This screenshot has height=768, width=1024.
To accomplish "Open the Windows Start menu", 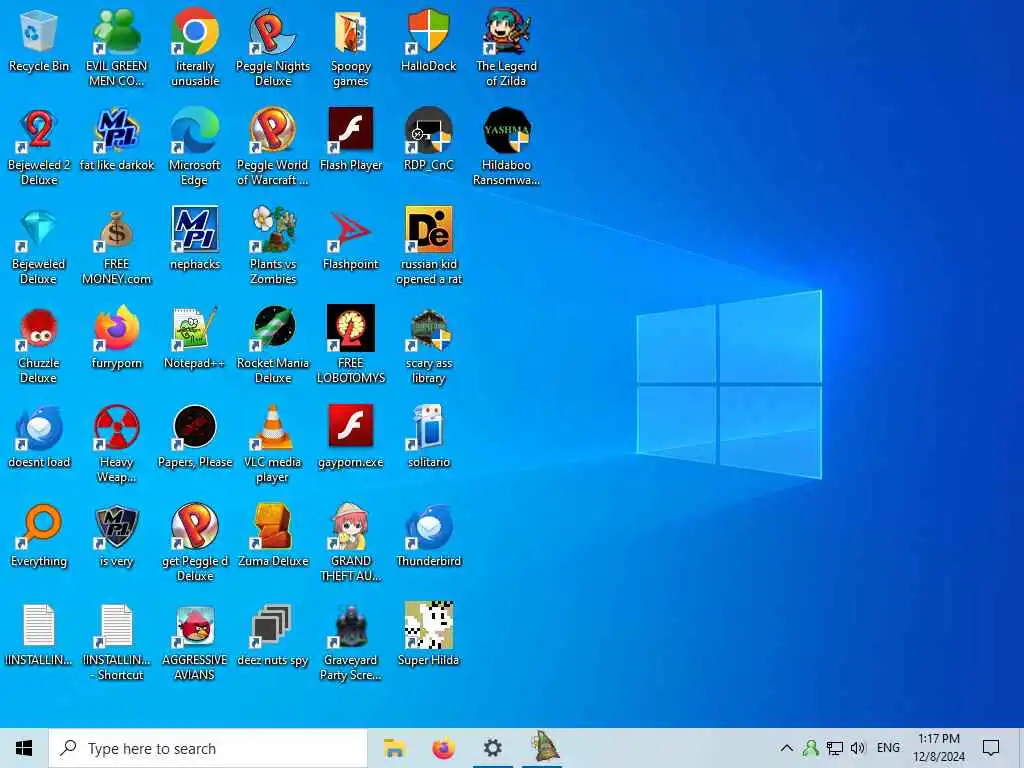I will [x=24, y=748].
